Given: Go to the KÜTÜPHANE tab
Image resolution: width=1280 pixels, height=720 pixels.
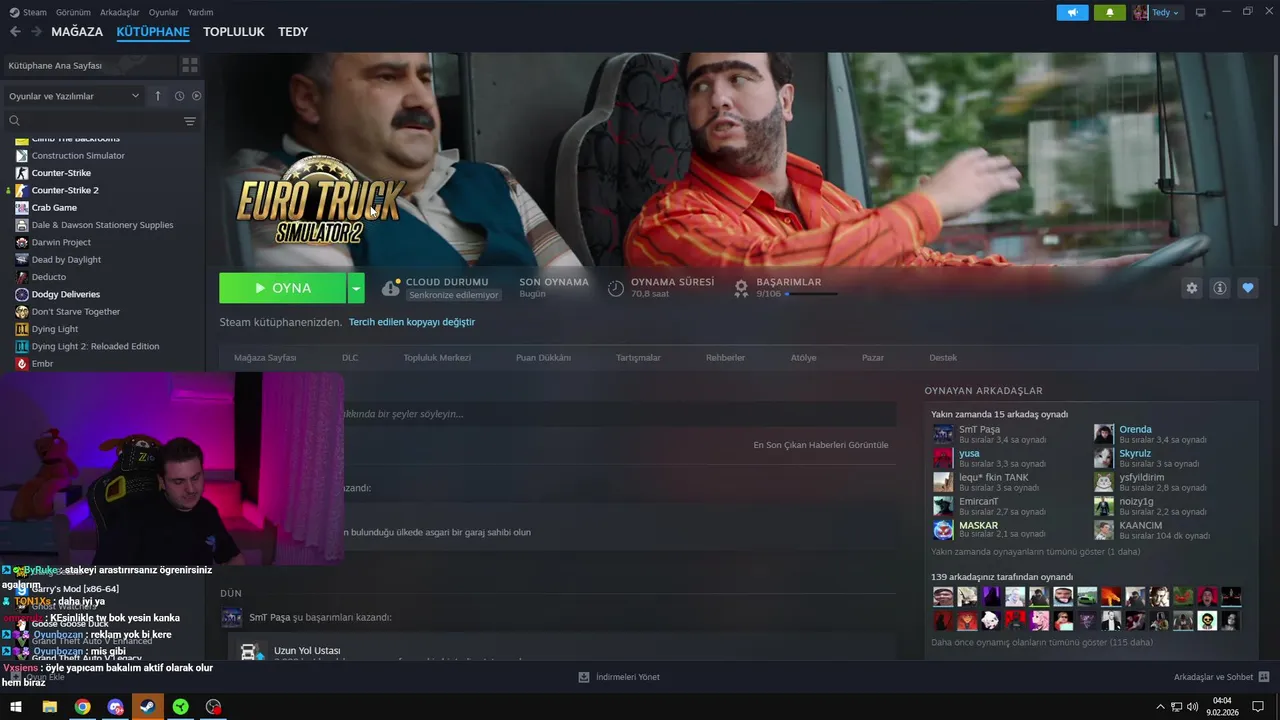Looking at the screenshot, I should 153,32.
